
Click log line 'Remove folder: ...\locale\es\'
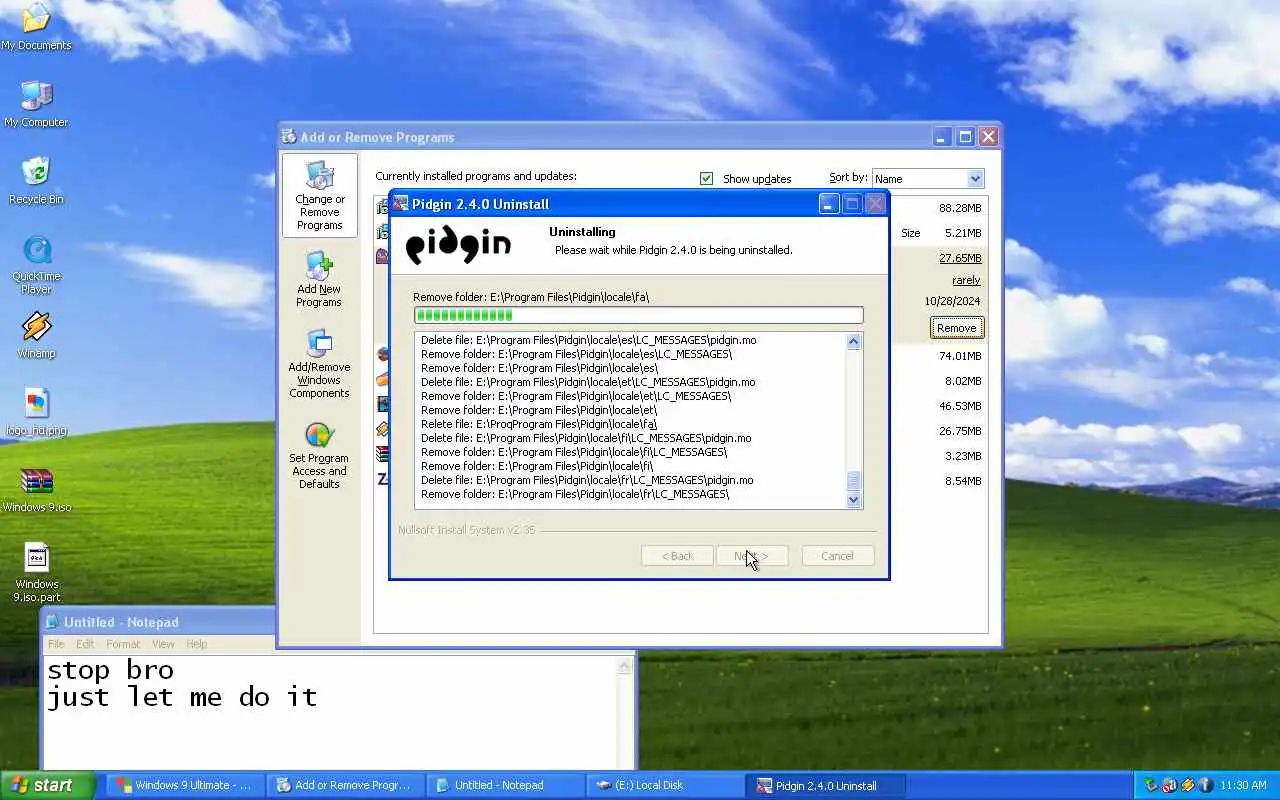[539, 368]
